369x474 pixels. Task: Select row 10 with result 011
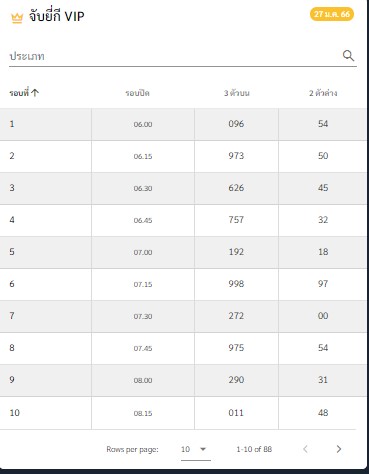pyautogui.click(x=183, y=413)
